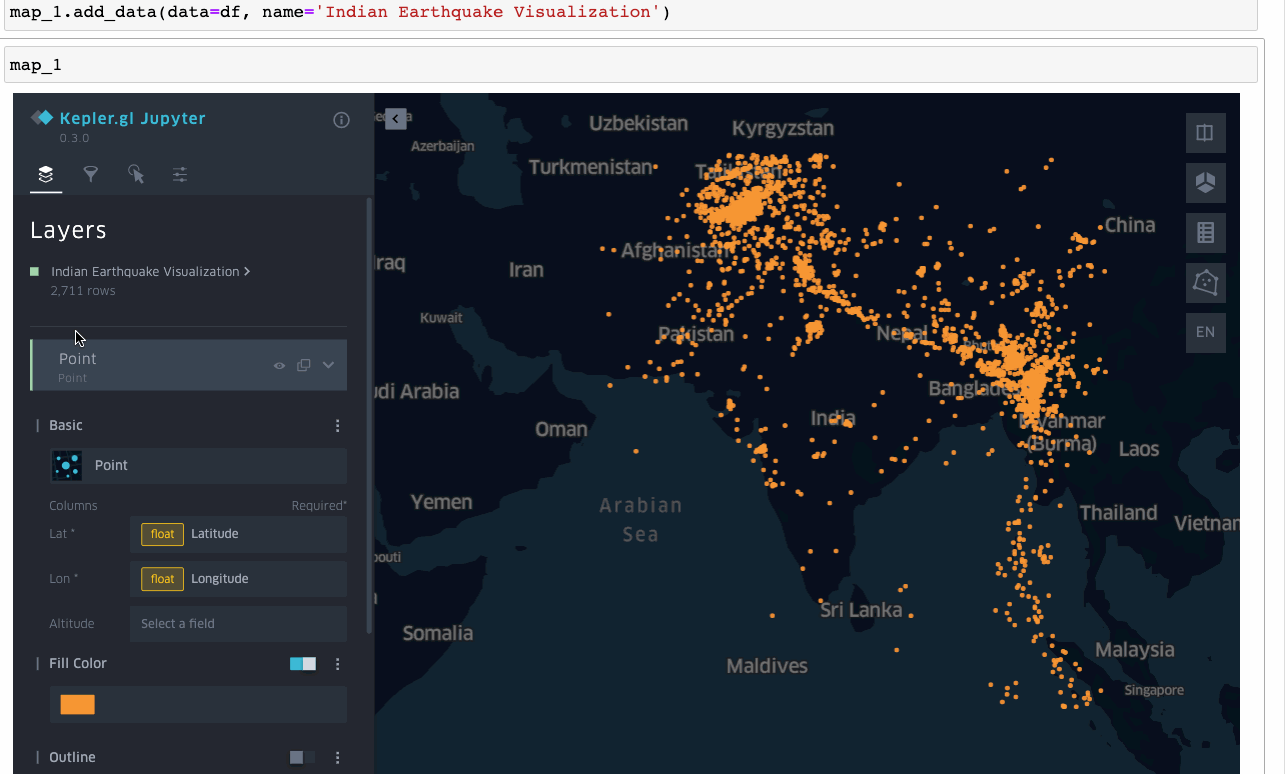Hide the Point layer visibility
Viewport: 1285px width, 774px height.
pyautogui.click(x=279, y=365)
